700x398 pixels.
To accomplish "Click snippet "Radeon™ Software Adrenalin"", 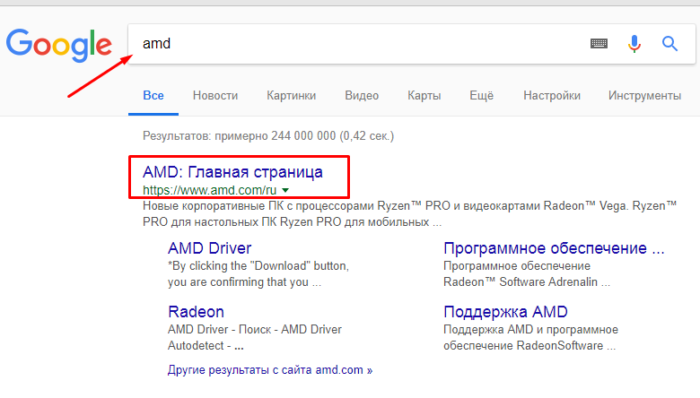I will [527, 282].
